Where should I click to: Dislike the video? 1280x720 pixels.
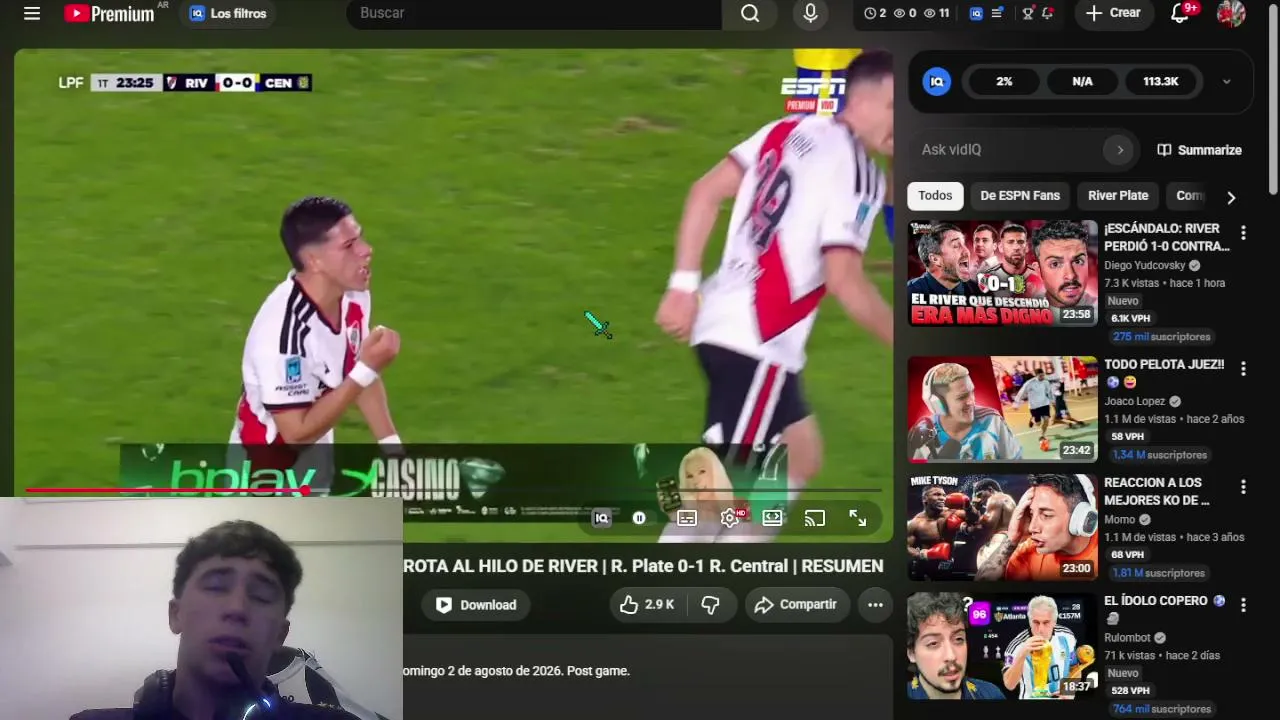click(x=711, y=605)
